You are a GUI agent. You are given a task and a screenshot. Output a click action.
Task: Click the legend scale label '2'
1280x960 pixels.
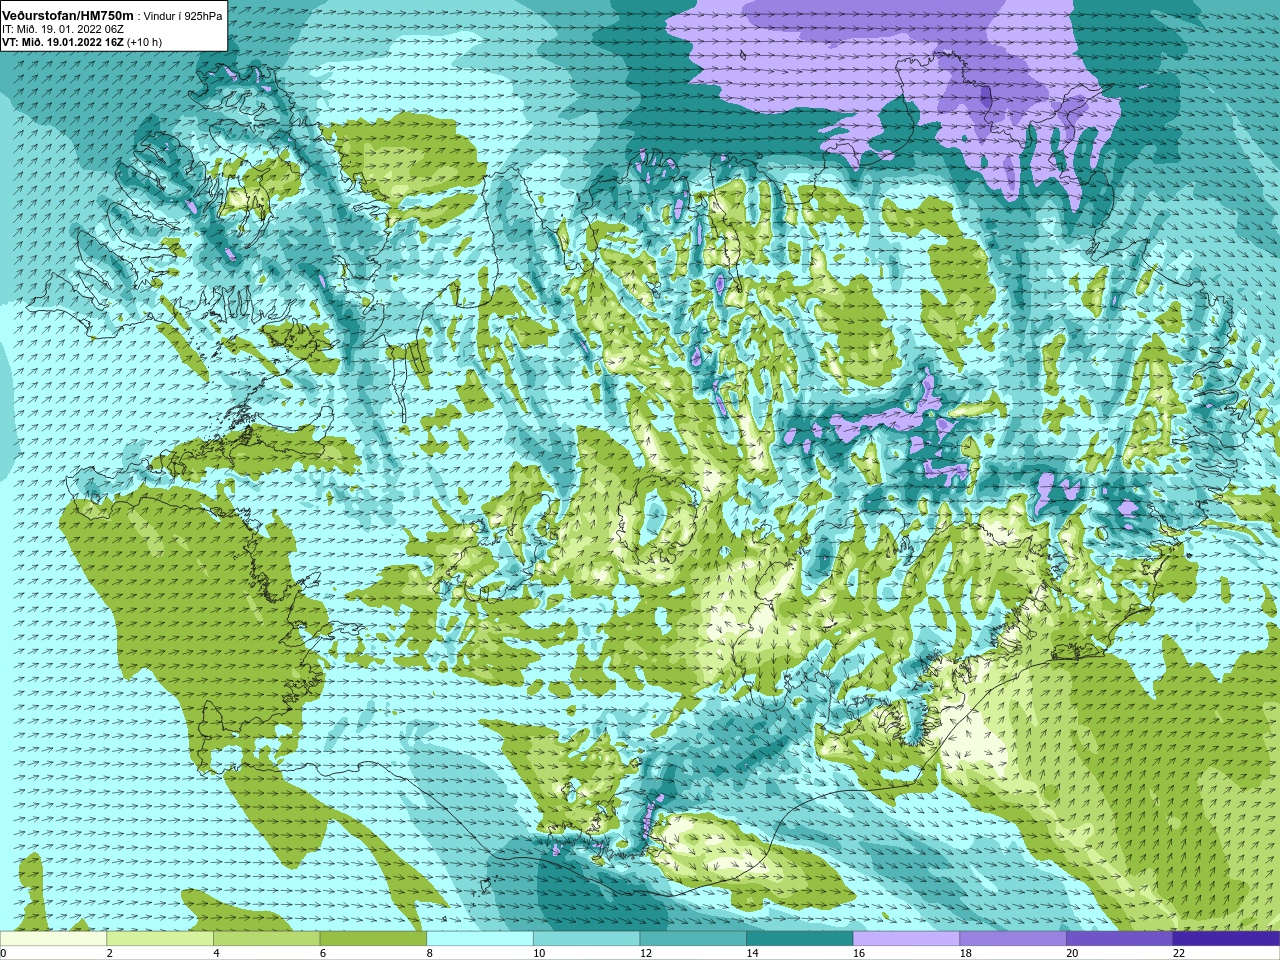110,953
